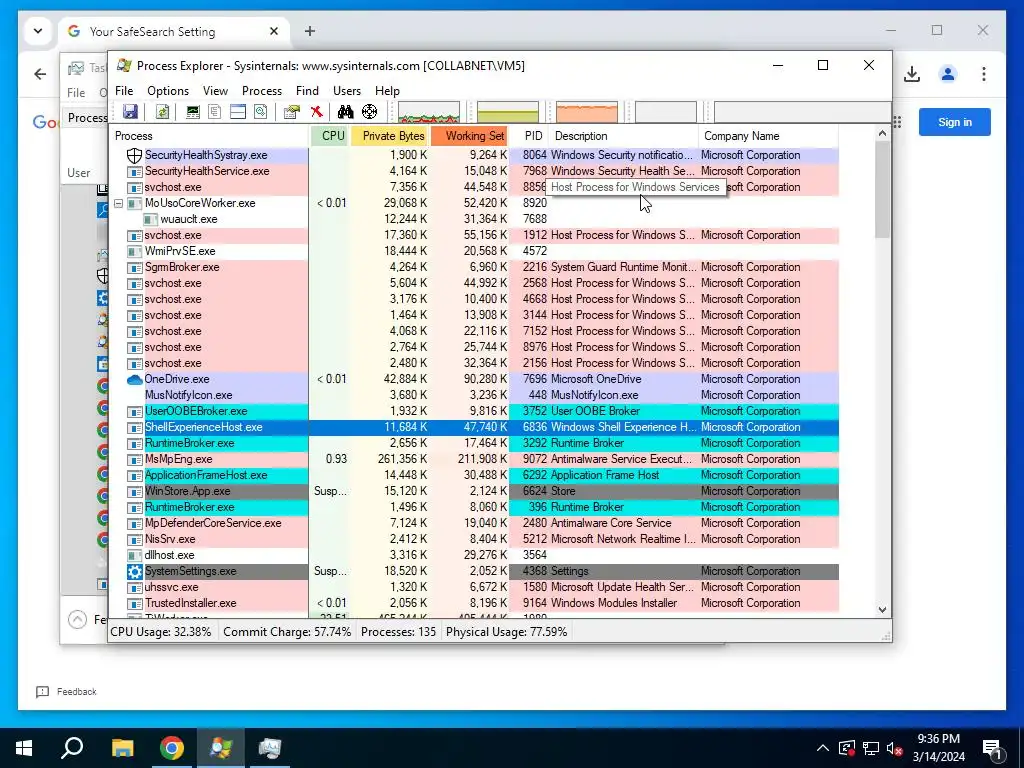Select the MsMpEng.exe process
Image resolution: width=1024 pixels, height=768 pixels.
pos(178,459)
